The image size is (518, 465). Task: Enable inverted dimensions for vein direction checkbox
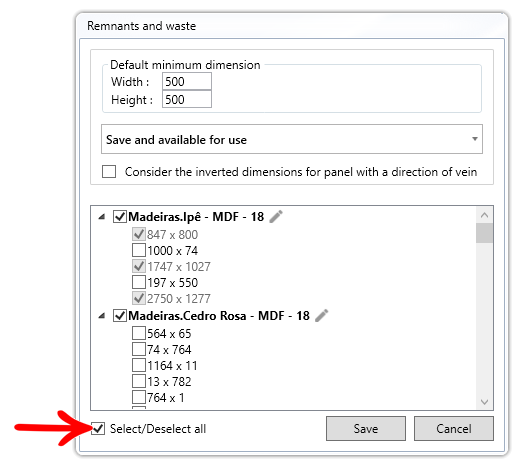pyautogui.click(x=109, y=172)
